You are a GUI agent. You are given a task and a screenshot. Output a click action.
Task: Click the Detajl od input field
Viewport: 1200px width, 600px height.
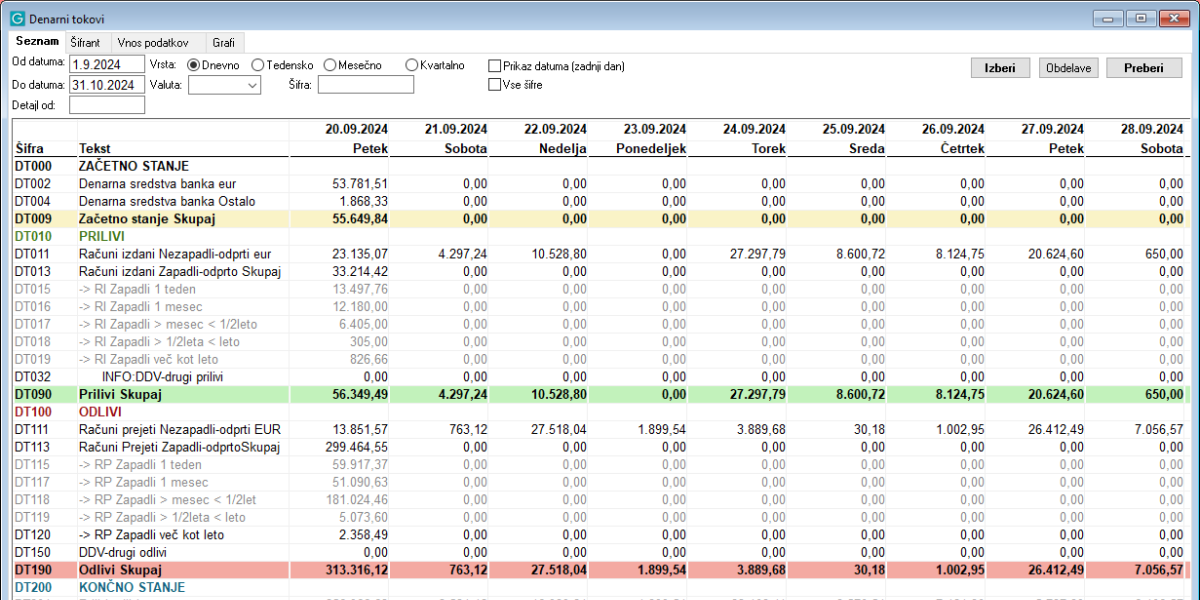click(x=107, y=105)
